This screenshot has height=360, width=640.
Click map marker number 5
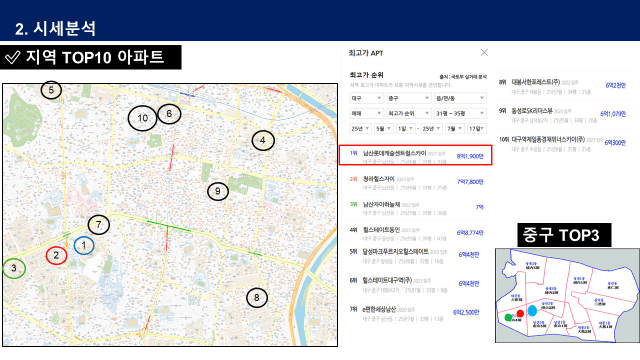click(51, 90)
